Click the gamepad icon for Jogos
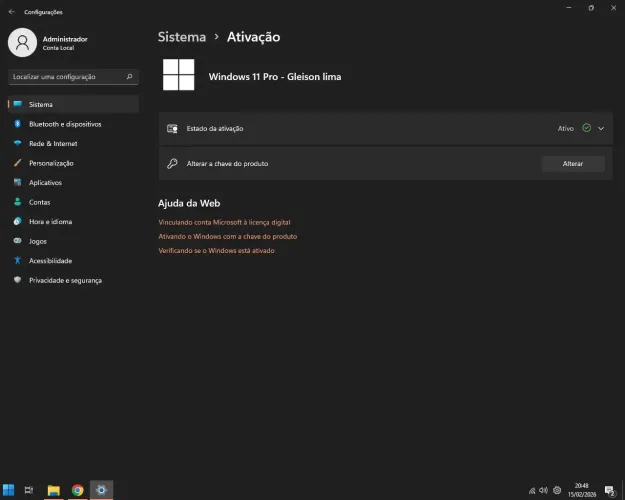 coord(18,240)
